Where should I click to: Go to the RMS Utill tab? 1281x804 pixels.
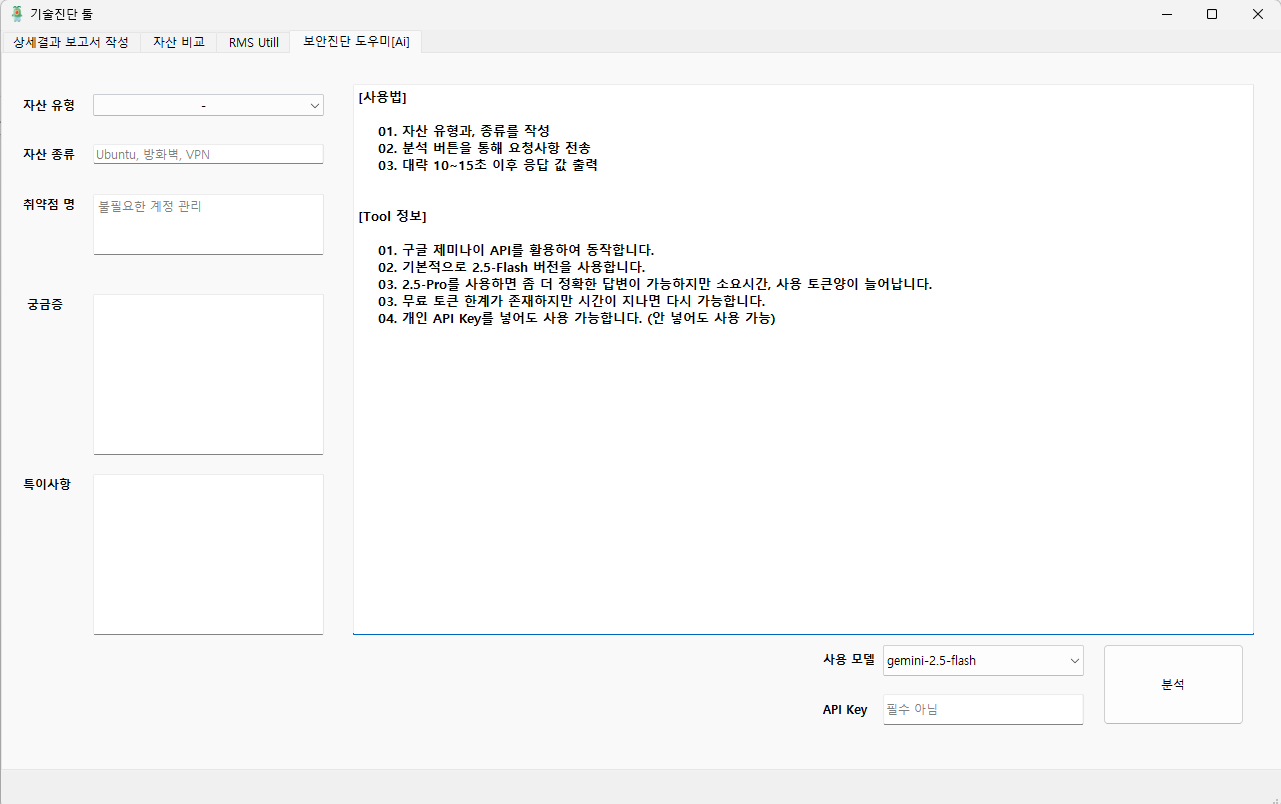tap(254, 42)
